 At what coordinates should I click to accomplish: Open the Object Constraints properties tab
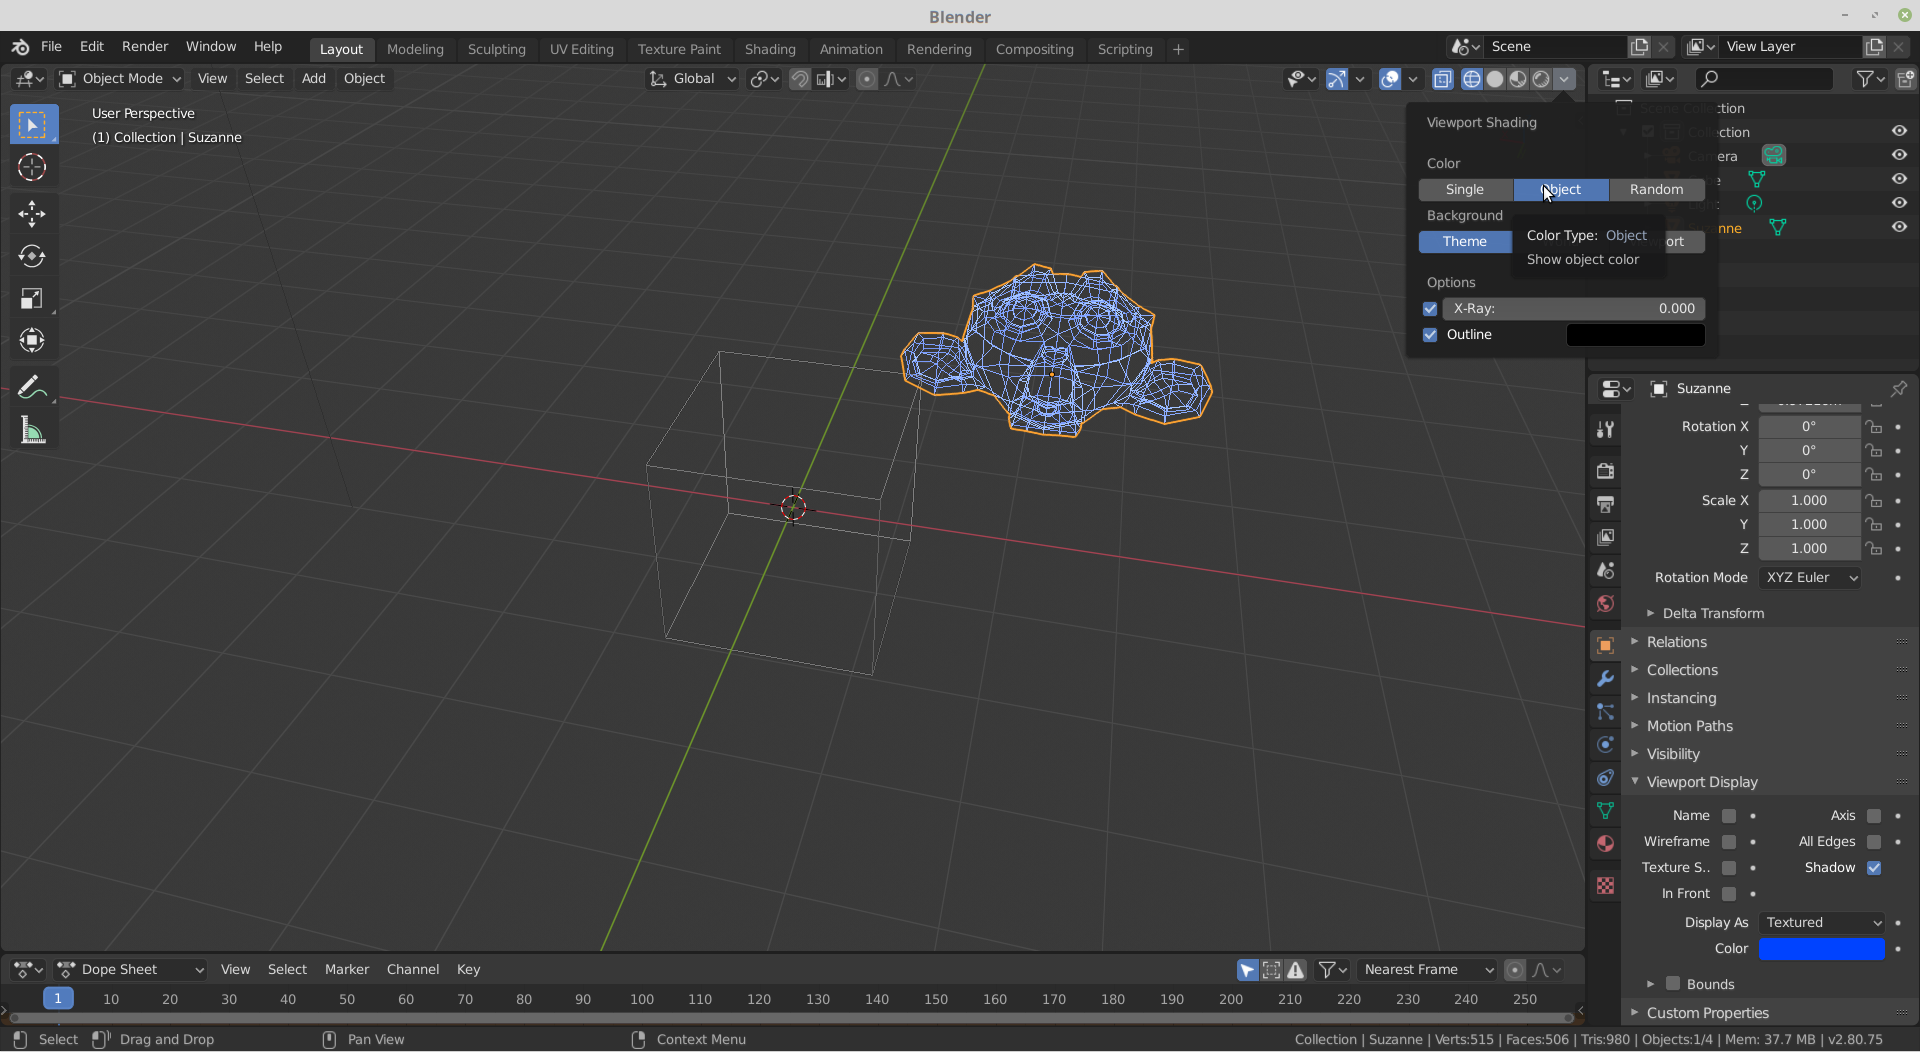click(x=1606, y=777)
